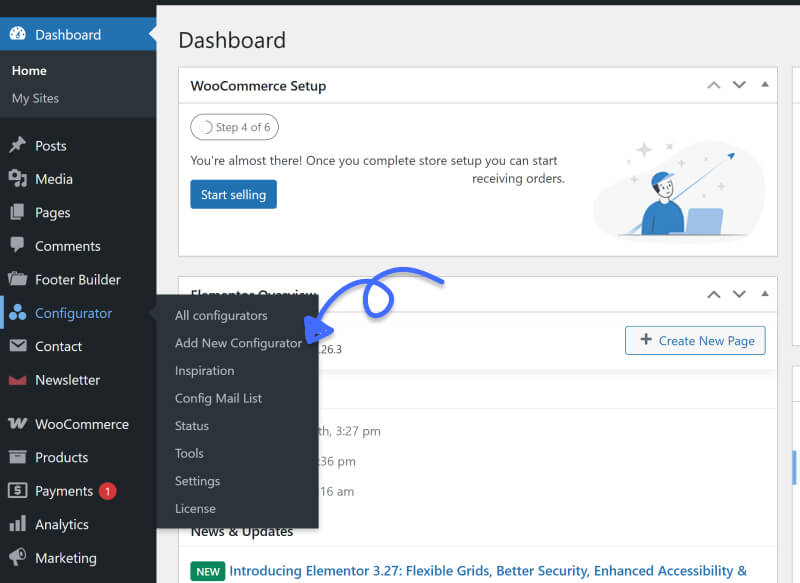Open the Analytics chart icon
The width and height of the screenshot is (800, 583).
(x=20, y=524)
